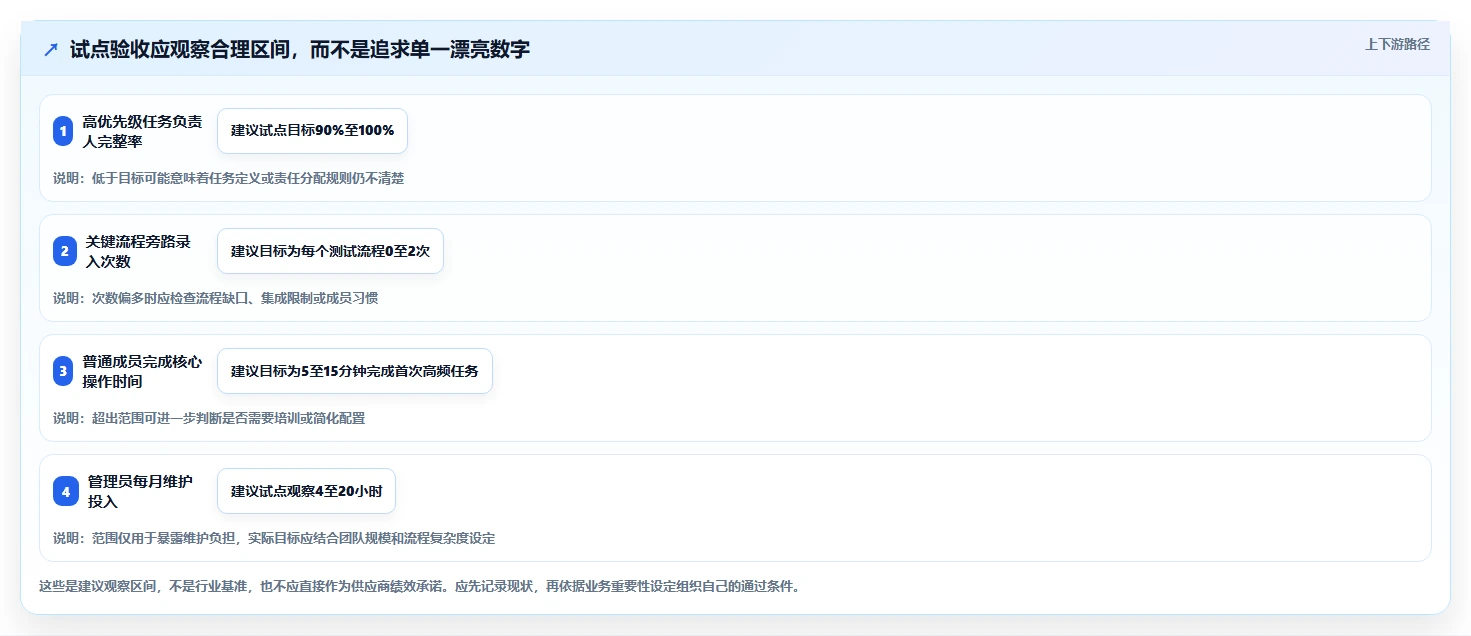Screen dimensions: 1471x636
Task: Select the 高优先级任务负责人完整率 title
Action: [x=143, y=131]
